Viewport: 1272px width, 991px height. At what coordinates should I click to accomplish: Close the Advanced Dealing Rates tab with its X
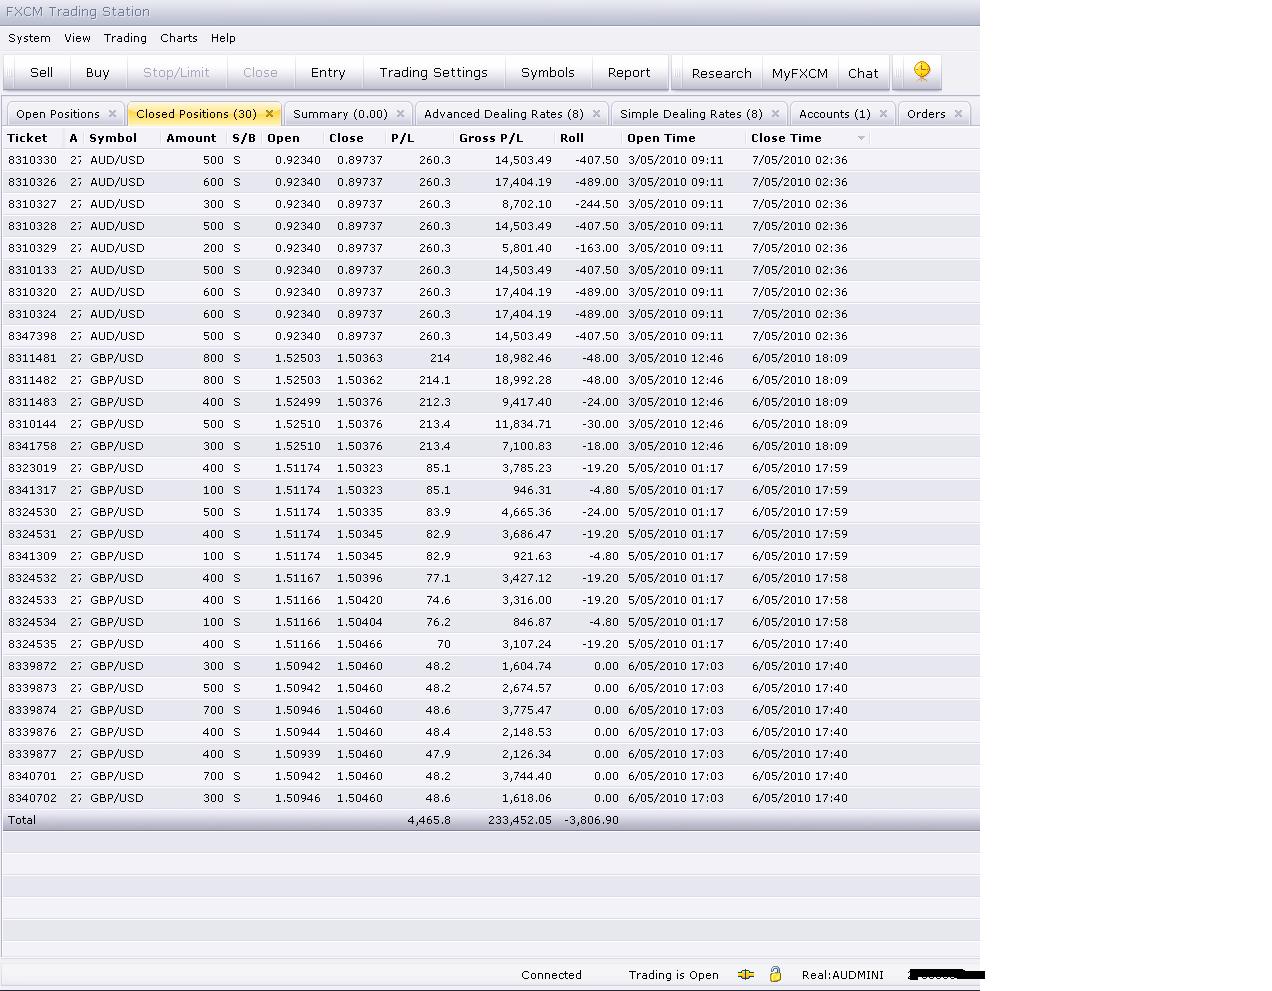click(x=596, y=114)
